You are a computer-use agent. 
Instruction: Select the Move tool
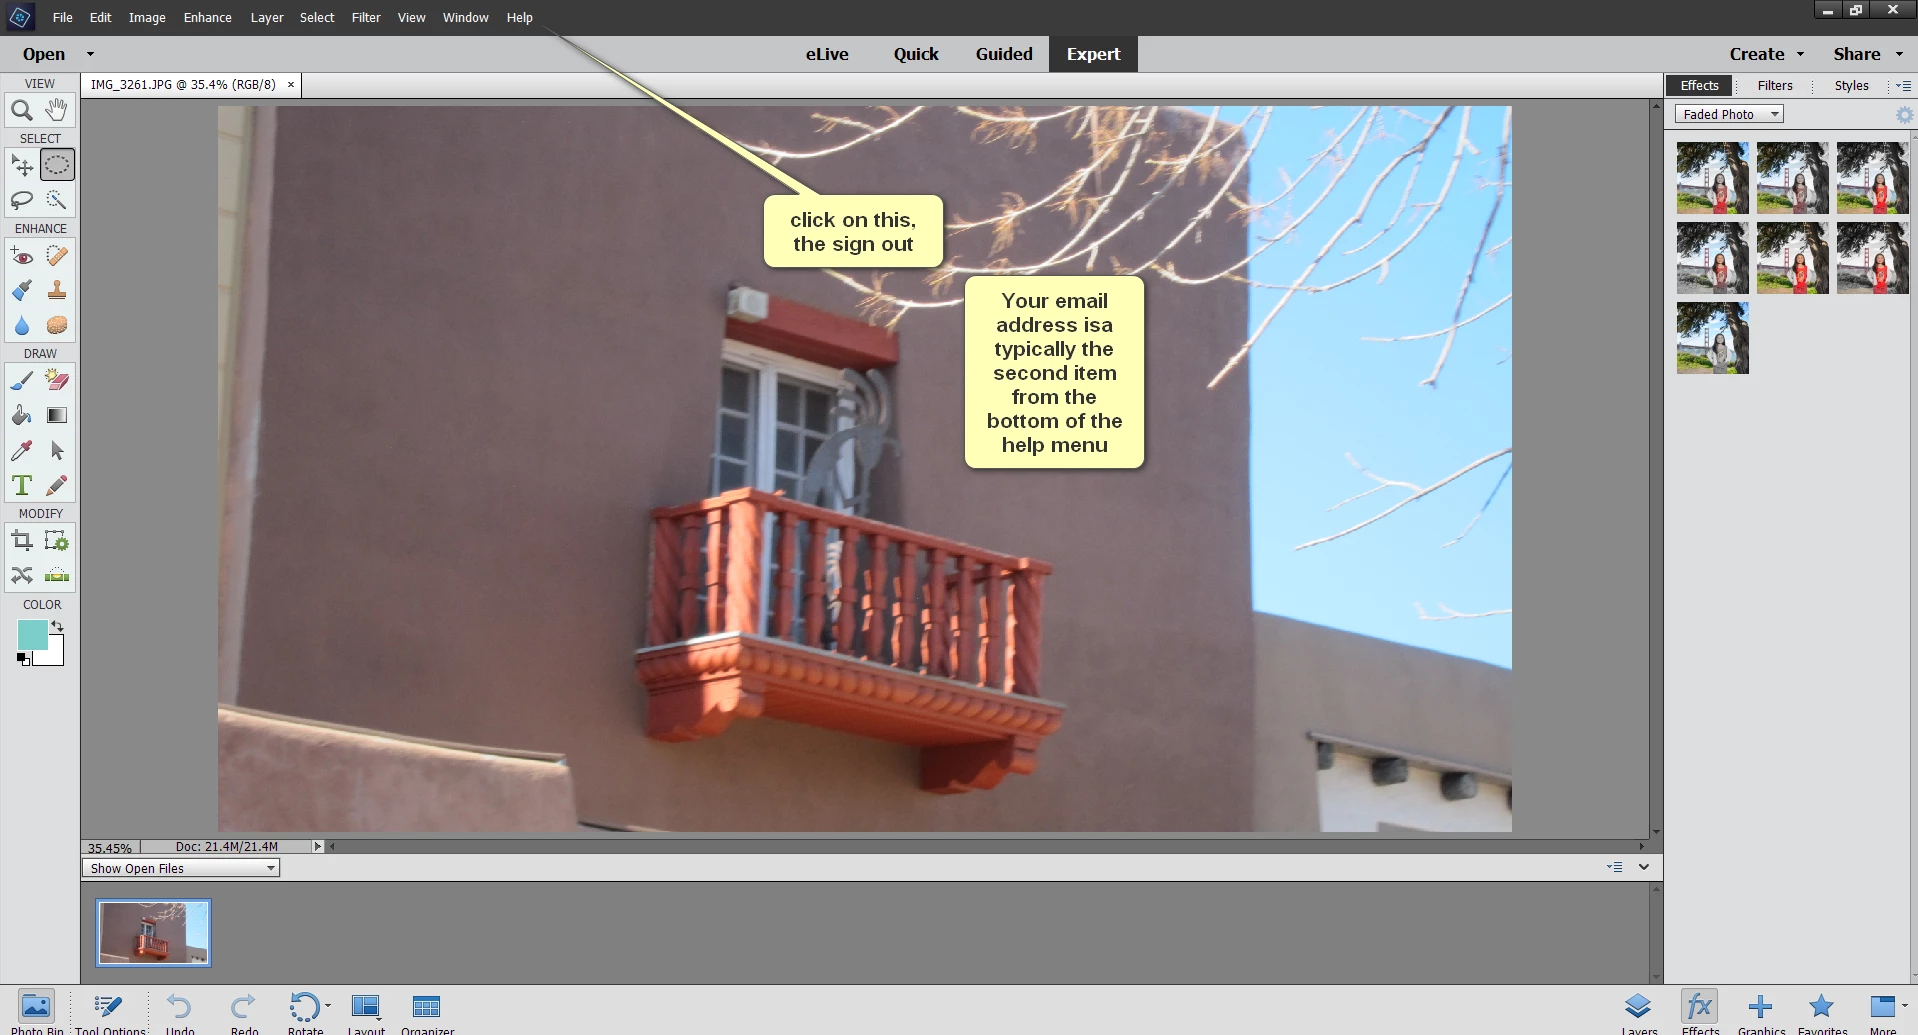tap(22, 165)
